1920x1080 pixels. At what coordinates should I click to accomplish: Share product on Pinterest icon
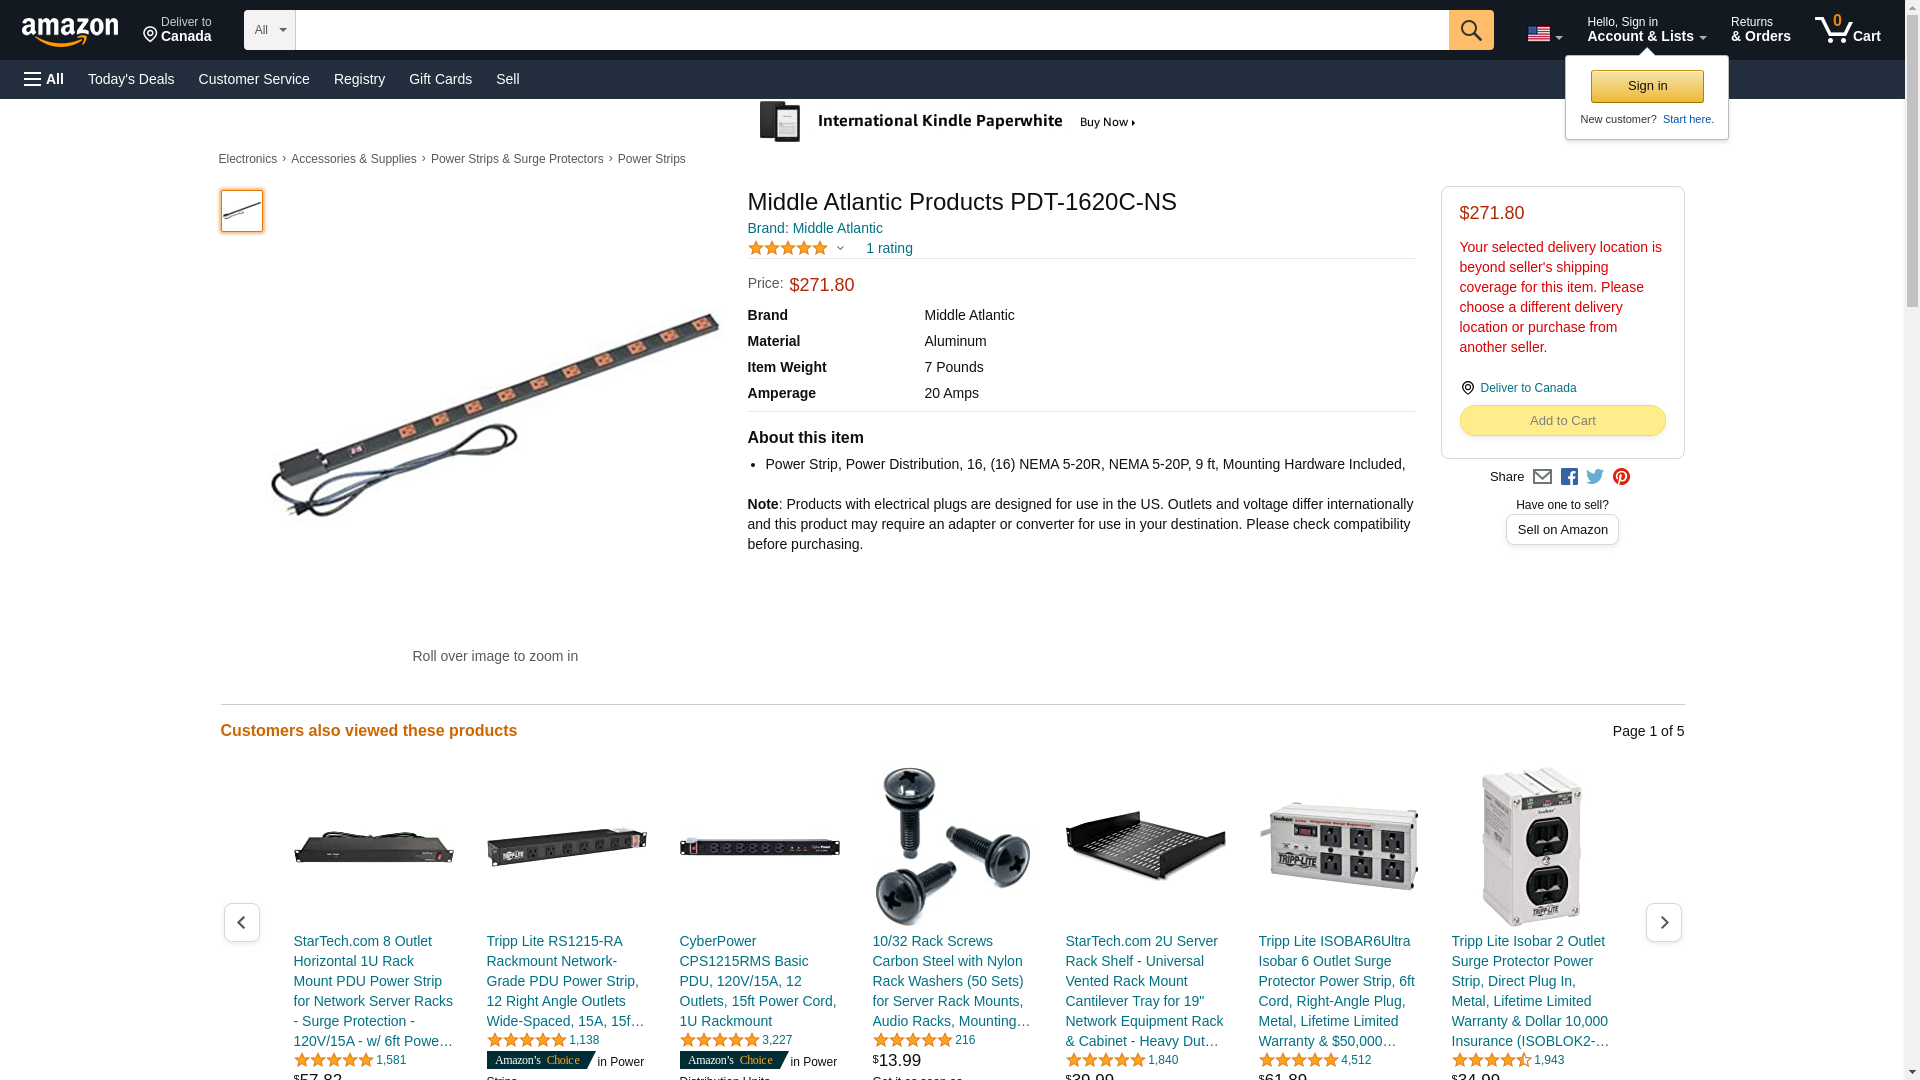(x=1620, y=477)
